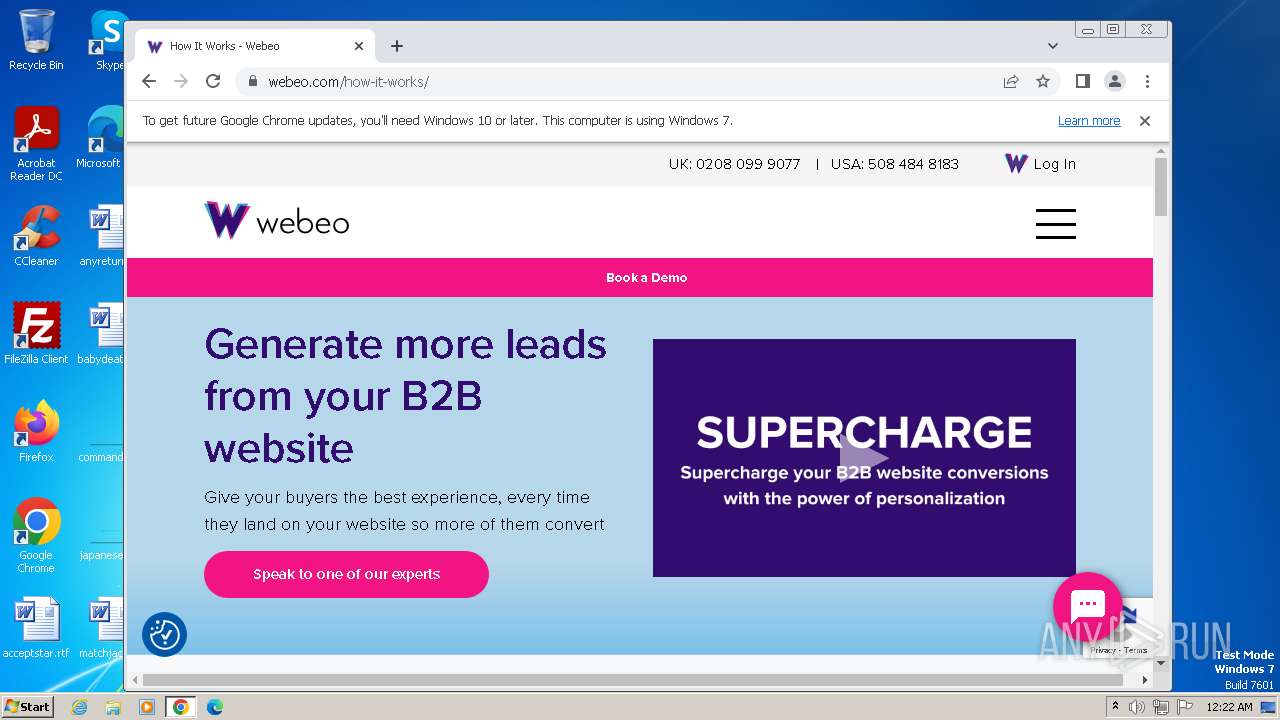This screenshot has height=720, width=1280.
Task: Follow the Learn more link
Action: 1089,121
